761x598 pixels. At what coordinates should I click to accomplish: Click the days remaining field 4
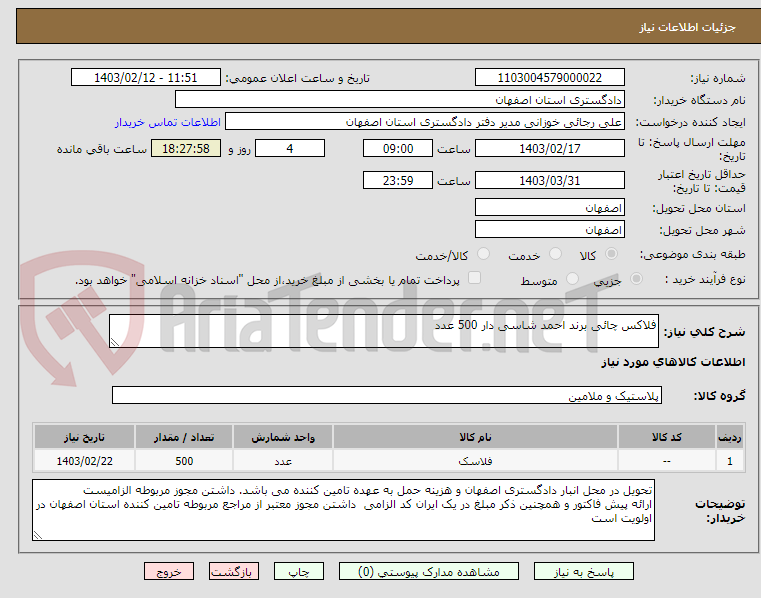click(x=290, y=149)
